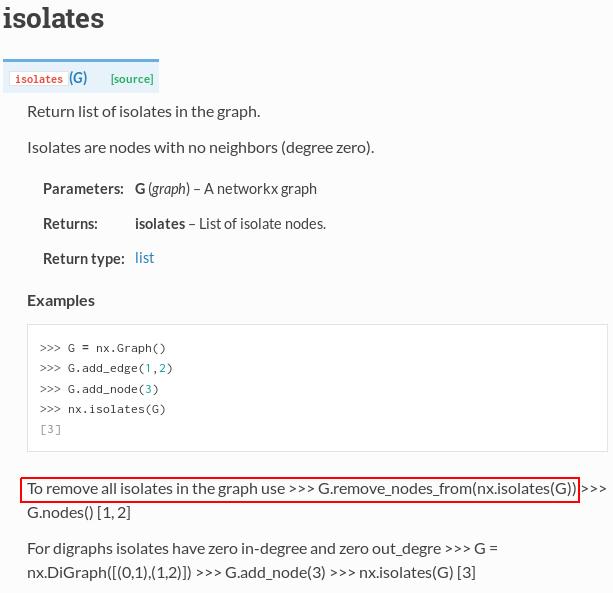
Task: Click the highlighted 'To remove all isolates' sentence
Action: point(300,489)
